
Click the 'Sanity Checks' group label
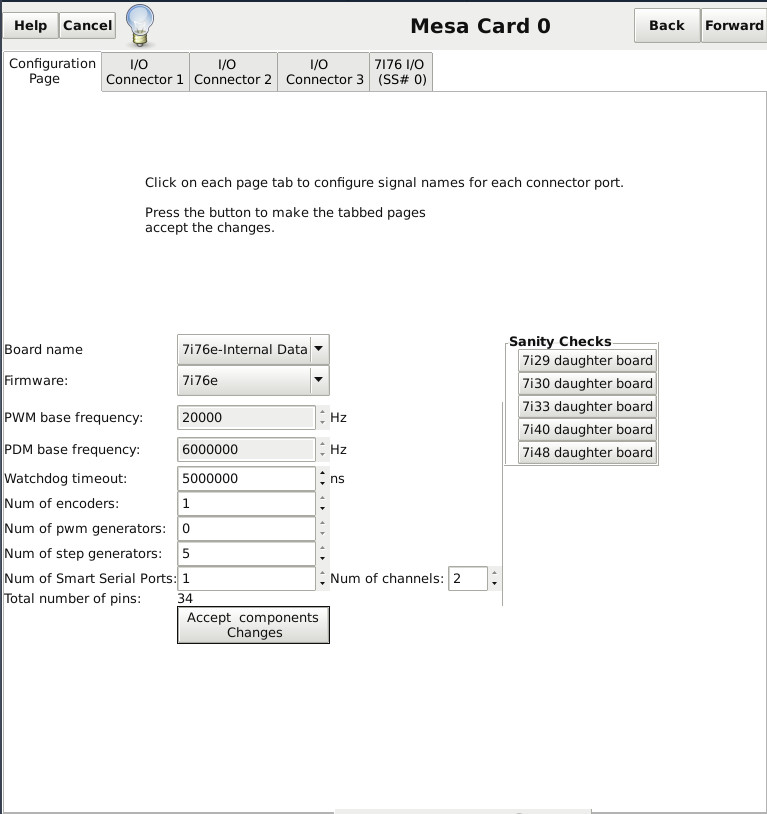click(x=560, y=341)
